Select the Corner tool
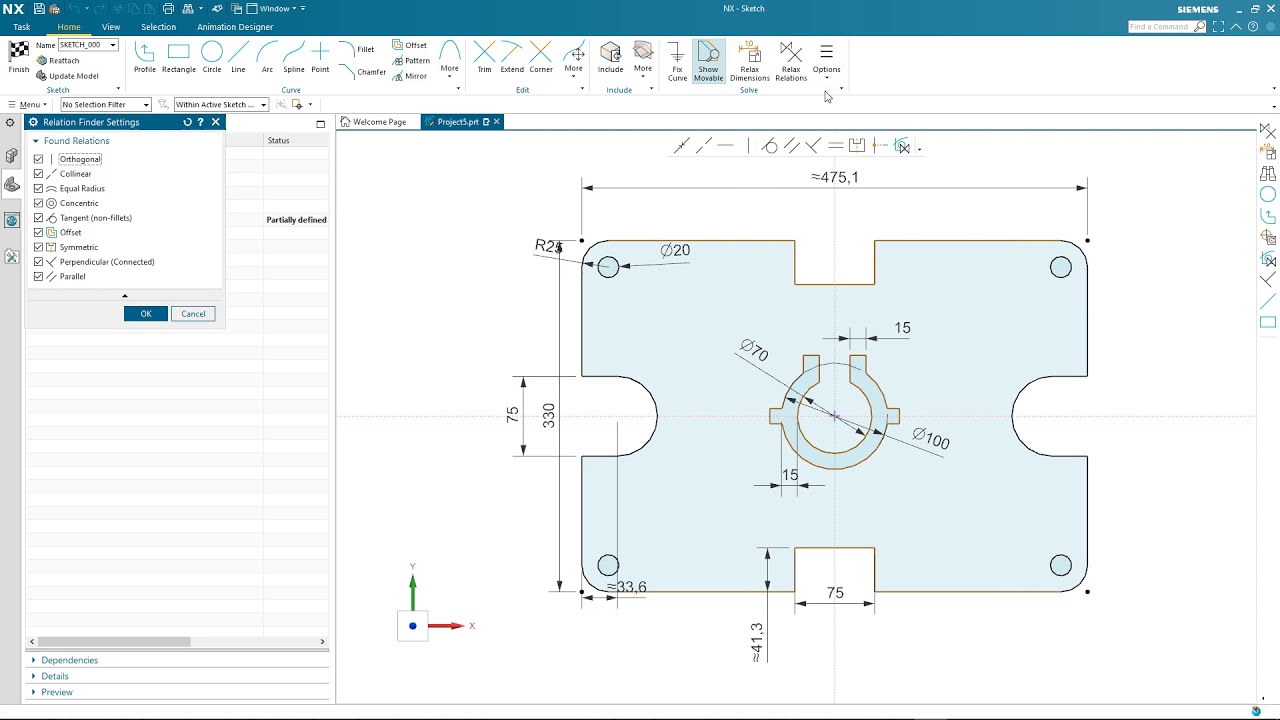This screenshot has height=720, width=1280. pos(541,57)
